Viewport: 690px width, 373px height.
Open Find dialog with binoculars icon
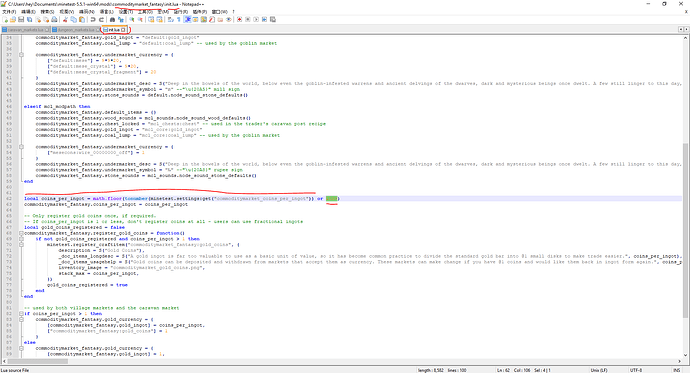click(112, 20)
